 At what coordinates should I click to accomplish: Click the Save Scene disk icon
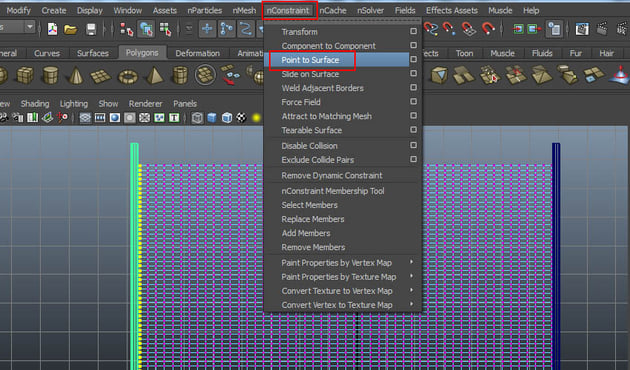[x=91, y=29]
